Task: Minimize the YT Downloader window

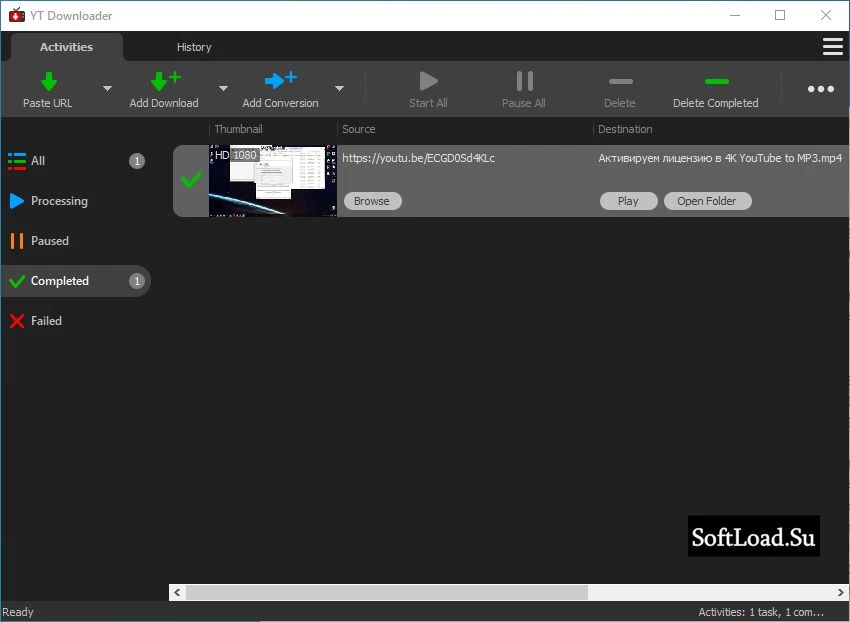Action: coord(735,15)
